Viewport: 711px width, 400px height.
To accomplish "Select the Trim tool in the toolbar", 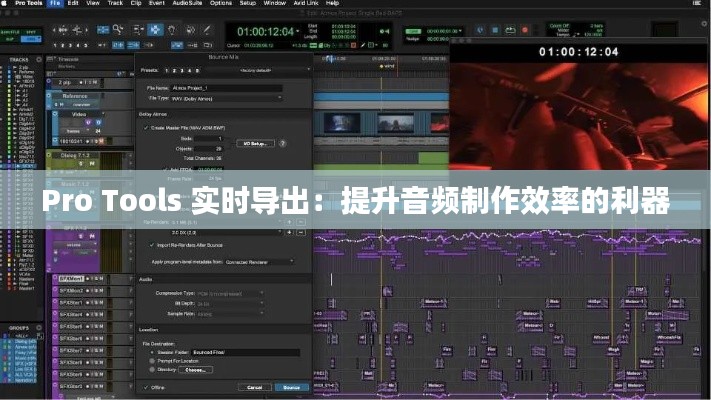I will 138,30.
